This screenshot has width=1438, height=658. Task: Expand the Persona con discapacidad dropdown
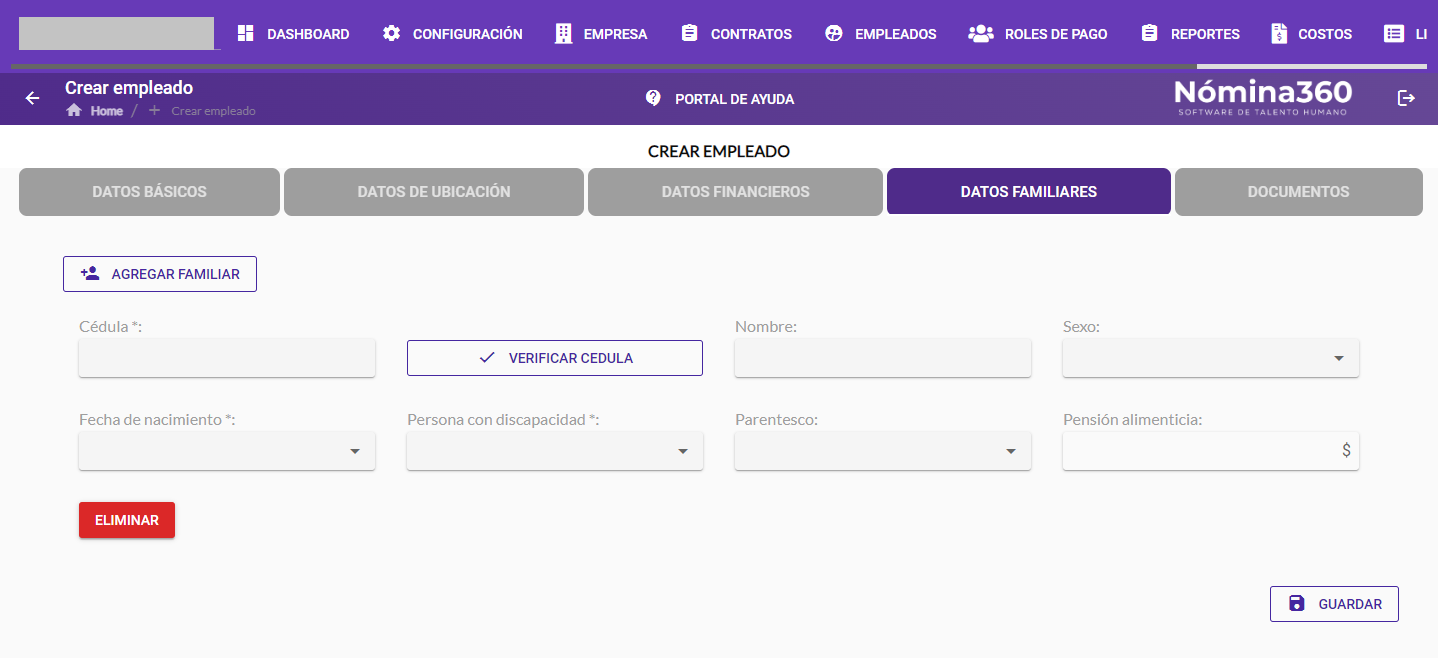tap(555, 451)
